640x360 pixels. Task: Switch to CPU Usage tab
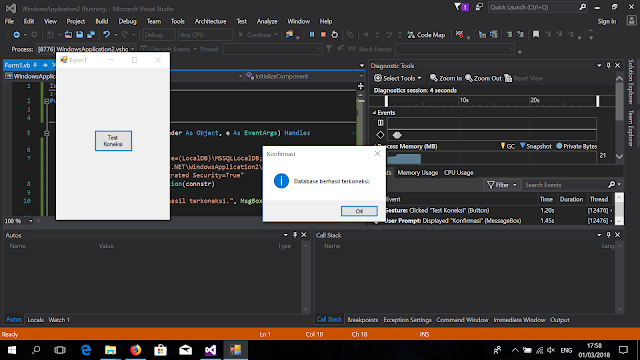pos(458,173)
